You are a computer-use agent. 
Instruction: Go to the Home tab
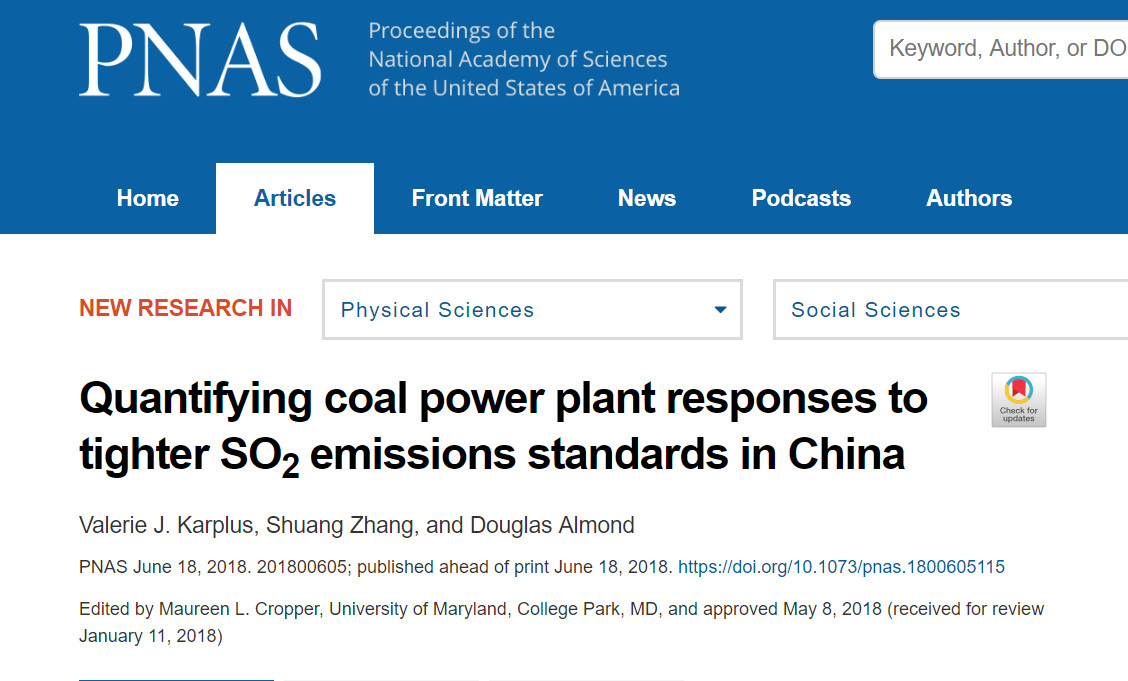click(x=147, y=198)
